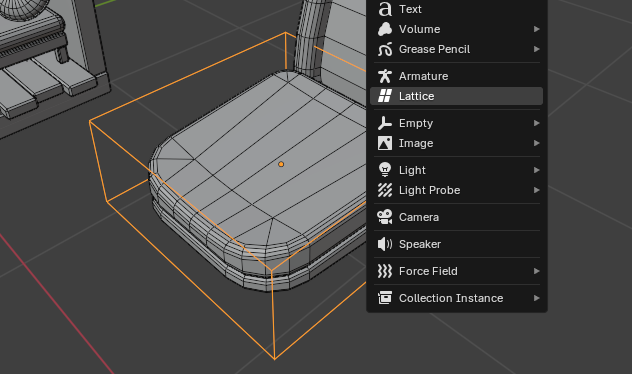This screenshot has width=632, height=374.
Task: Expand the Collection Instance submenu arrow
Action: click(x=536, y=298)
